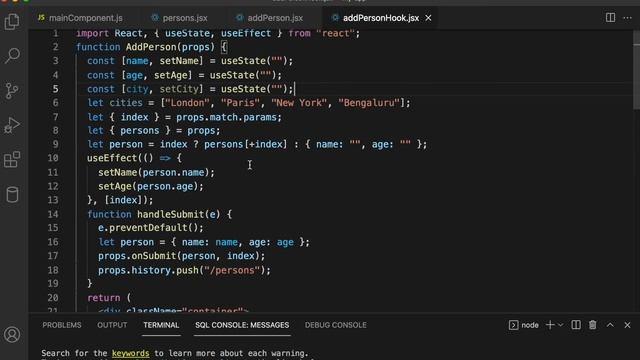Click "handleSubmit" function name
640x360 pixels.
170,214
